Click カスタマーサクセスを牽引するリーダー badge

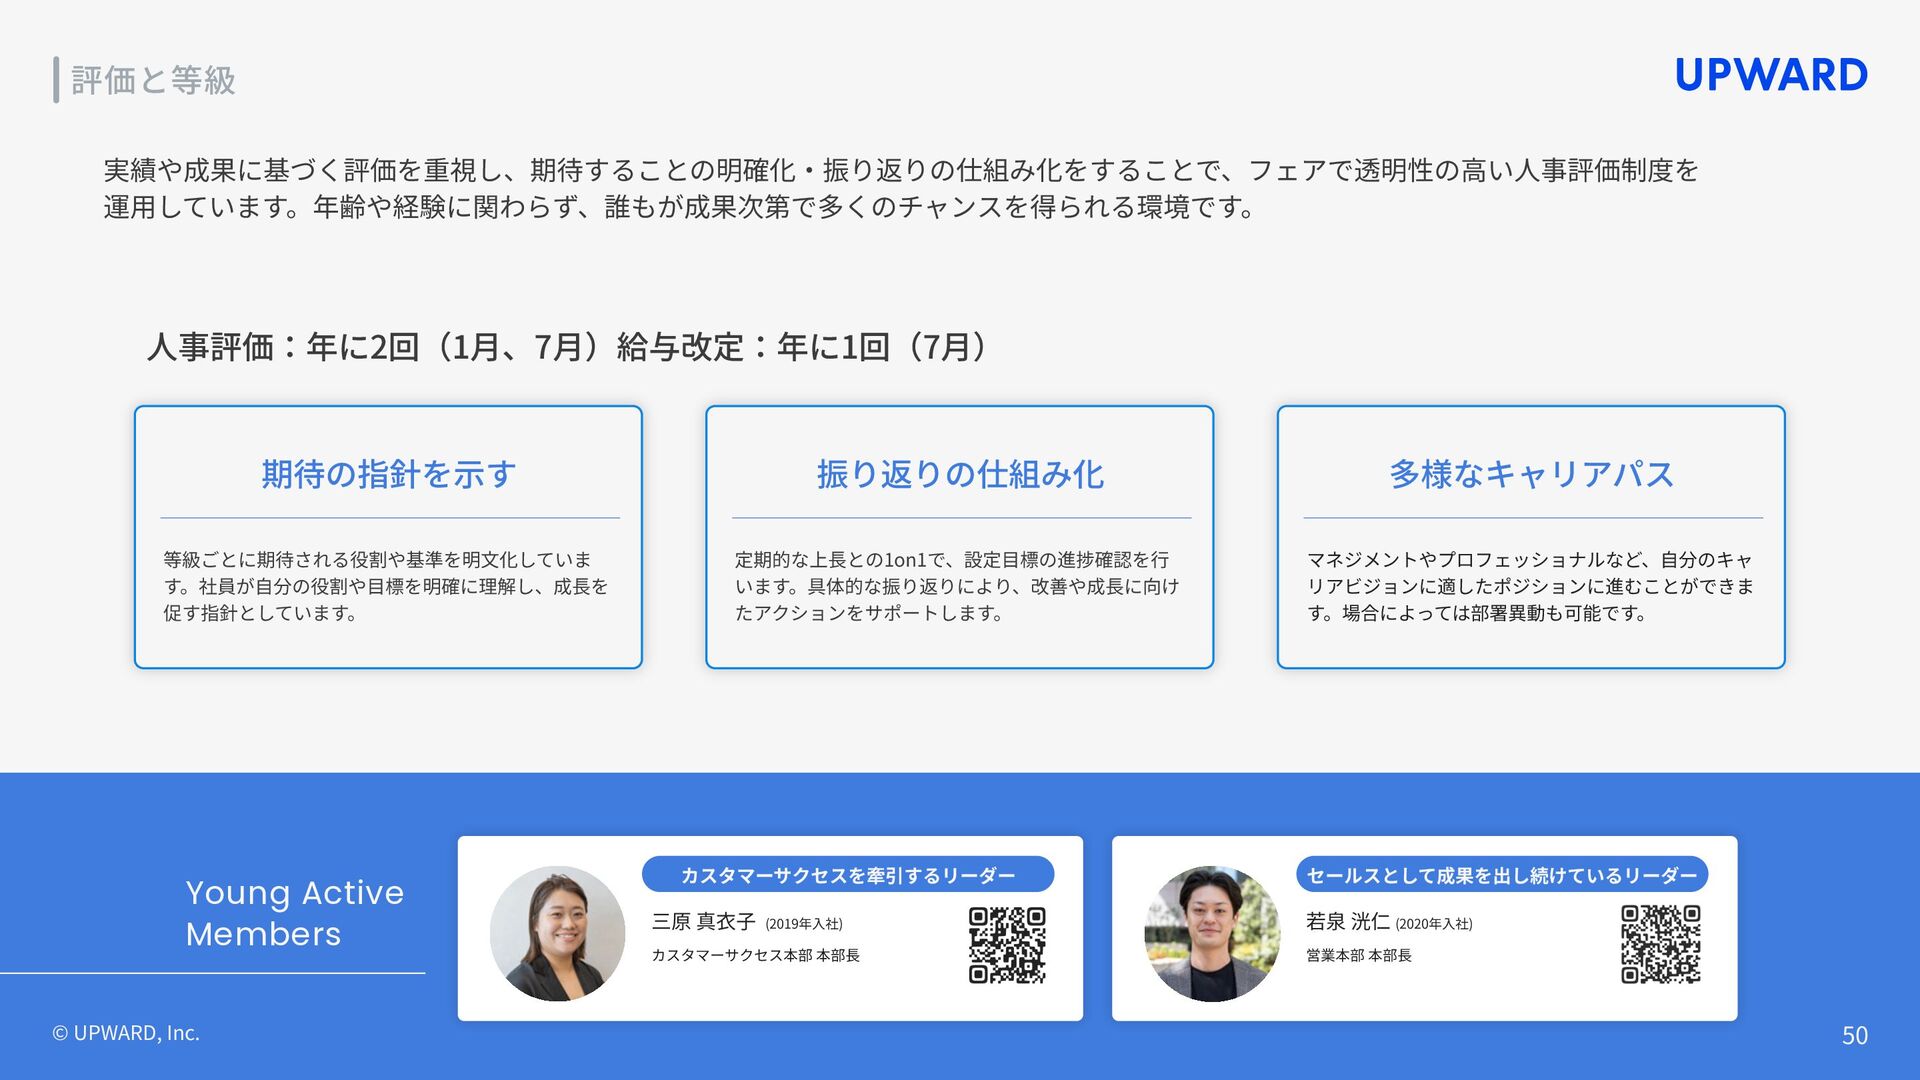(x=847, y=875)
